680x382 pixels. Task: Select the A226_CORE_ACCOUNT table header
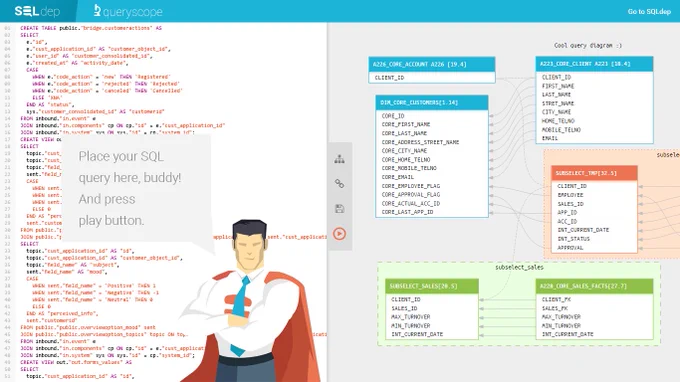point(432,64)
